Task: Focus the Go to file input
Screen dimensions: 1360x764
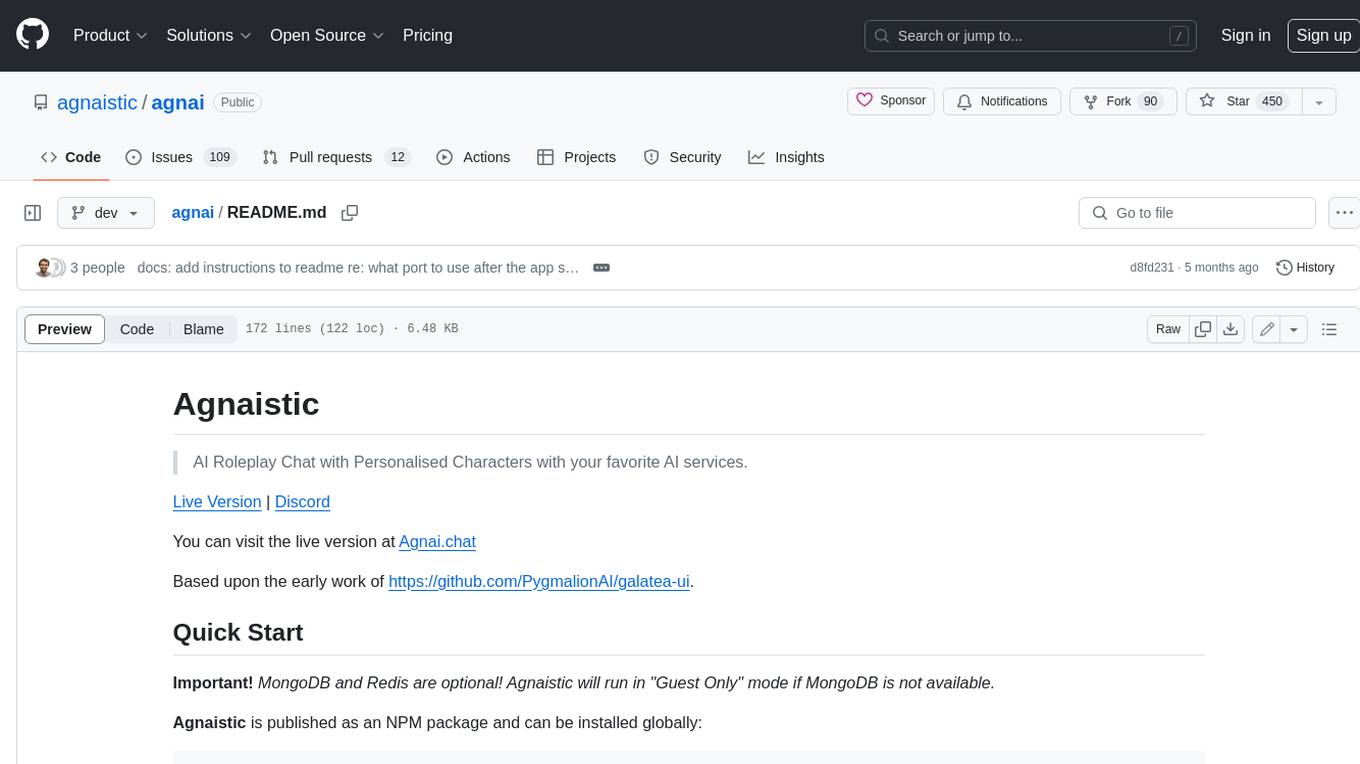Action: click(1197, 213)
